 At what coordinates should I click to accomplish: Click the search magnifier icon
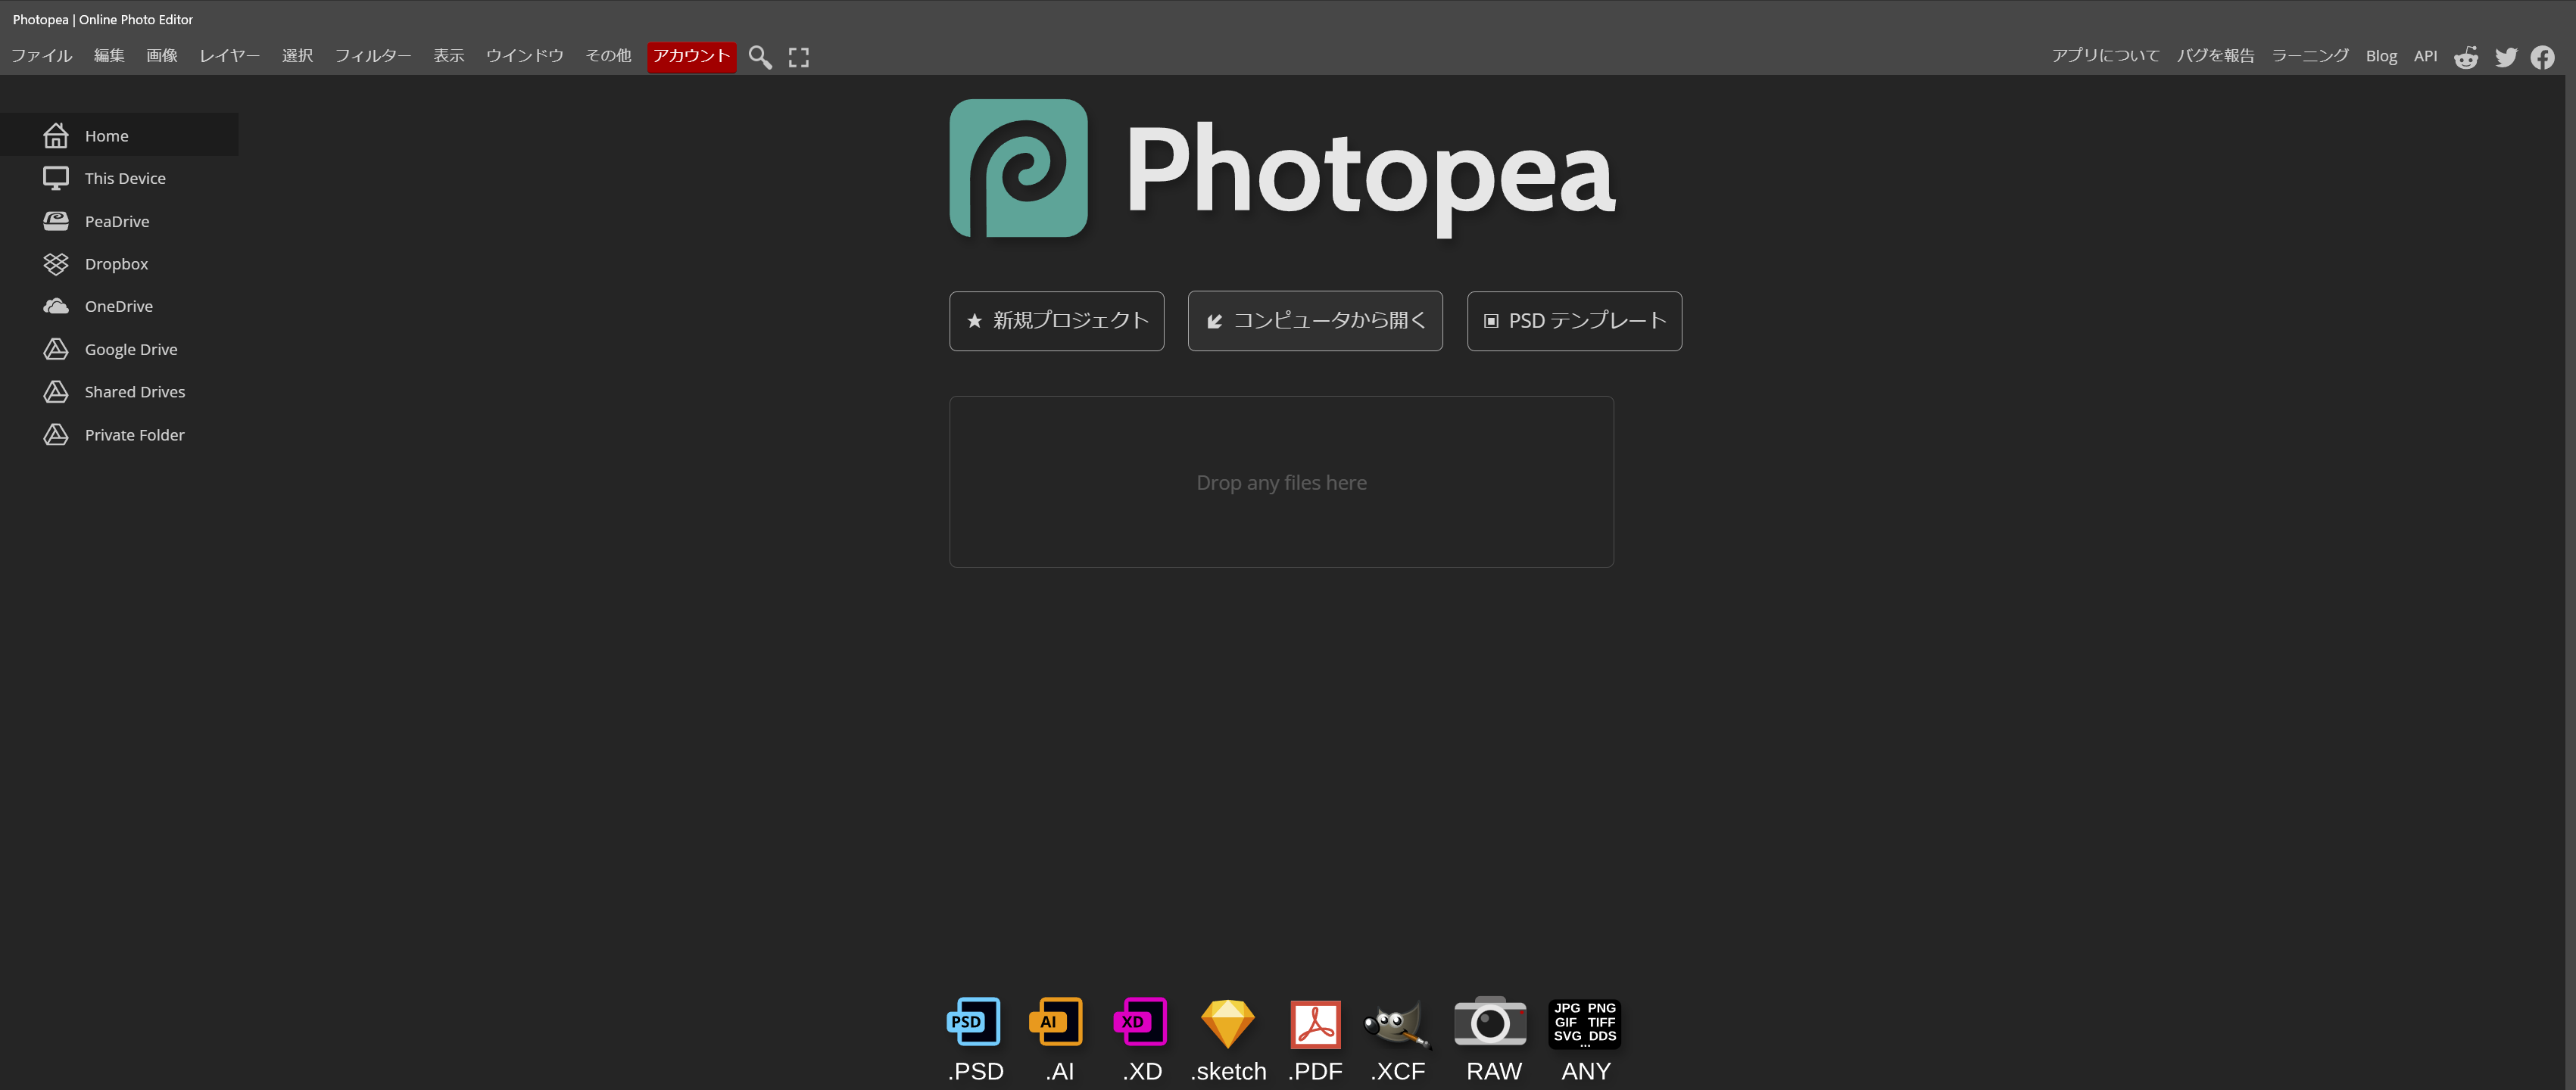tap(760, 57)
